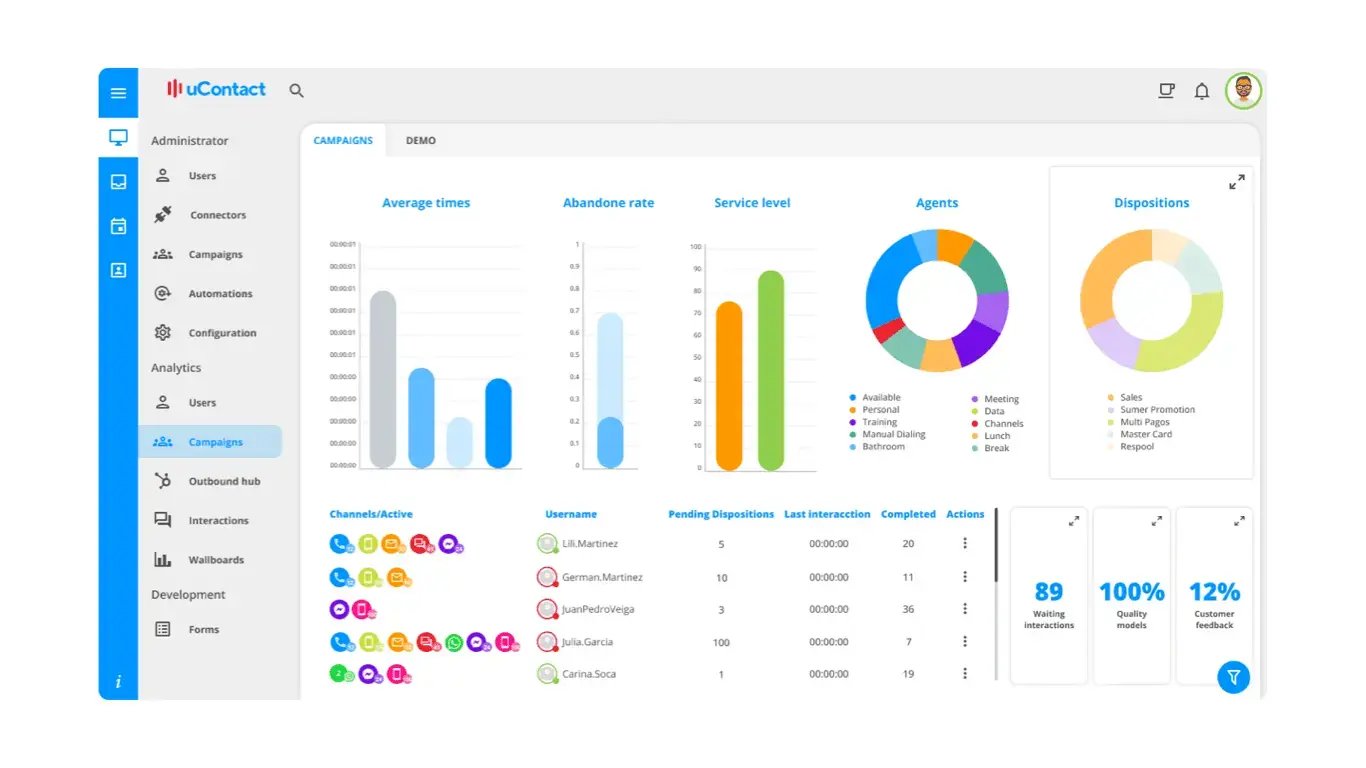Click German.Martinez's SMS mobile channel icon
This screenshot has height=768, width=1366.
(368, 577)
